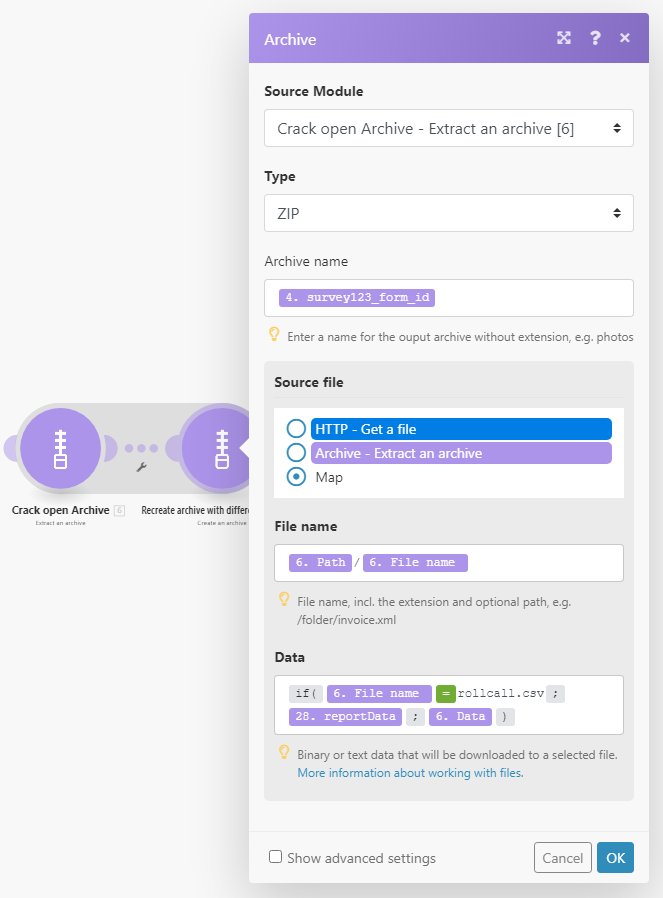Click the wrench icon between modules

(141, 467)
